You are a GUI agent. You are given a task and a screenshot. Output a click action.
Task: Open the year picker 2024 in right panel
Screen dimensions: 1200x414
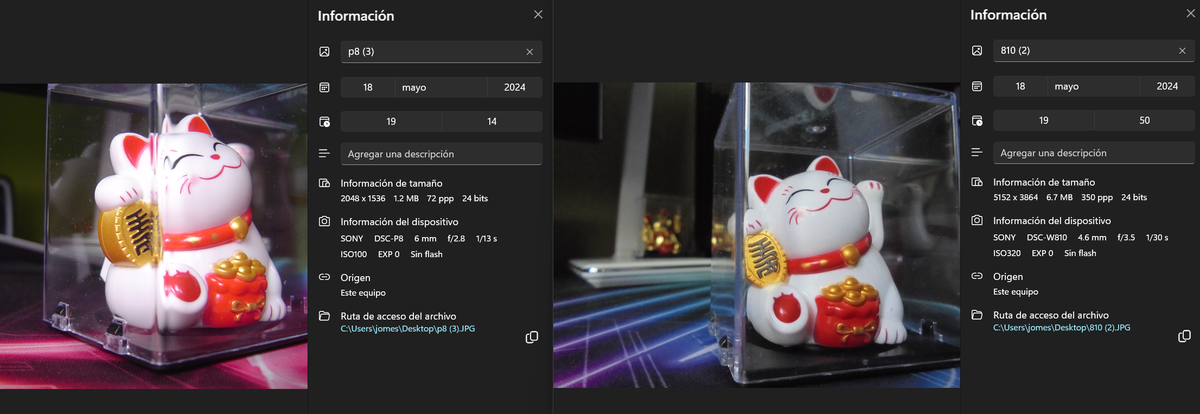pos(1167,87)
